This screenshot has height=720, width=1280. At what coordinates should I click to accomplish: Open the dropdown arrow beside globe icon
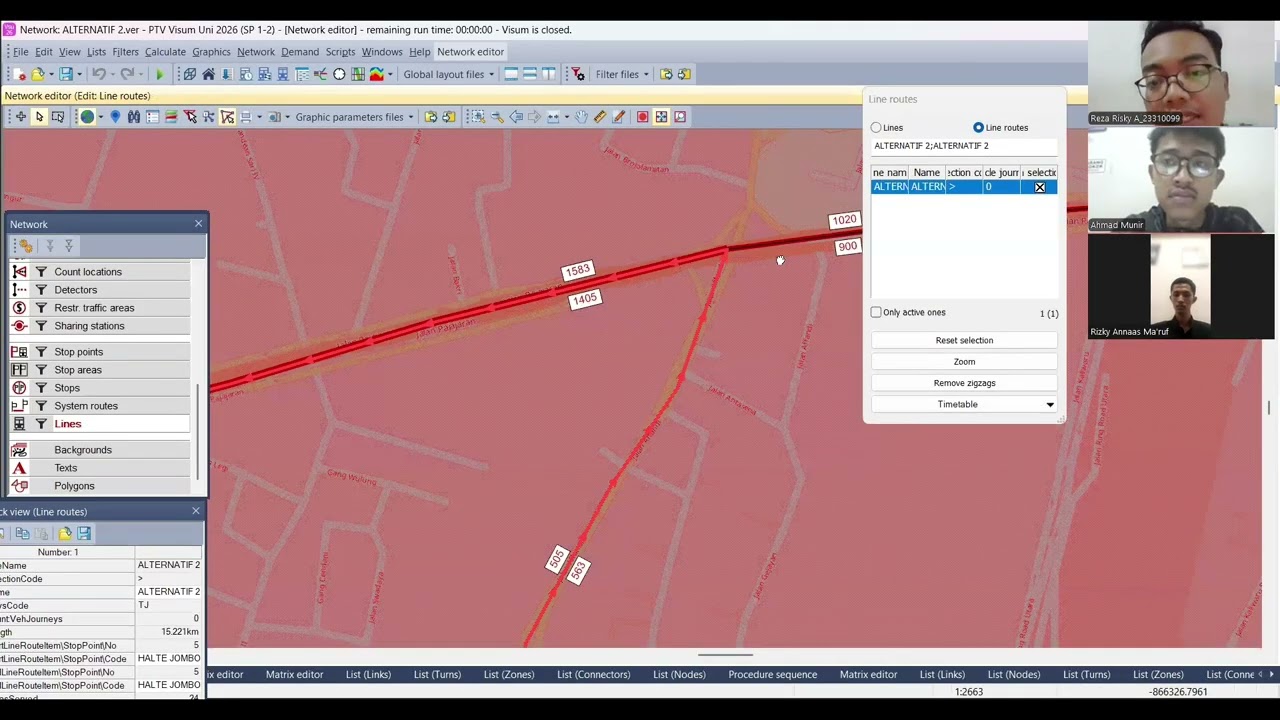tap(100, 117)
